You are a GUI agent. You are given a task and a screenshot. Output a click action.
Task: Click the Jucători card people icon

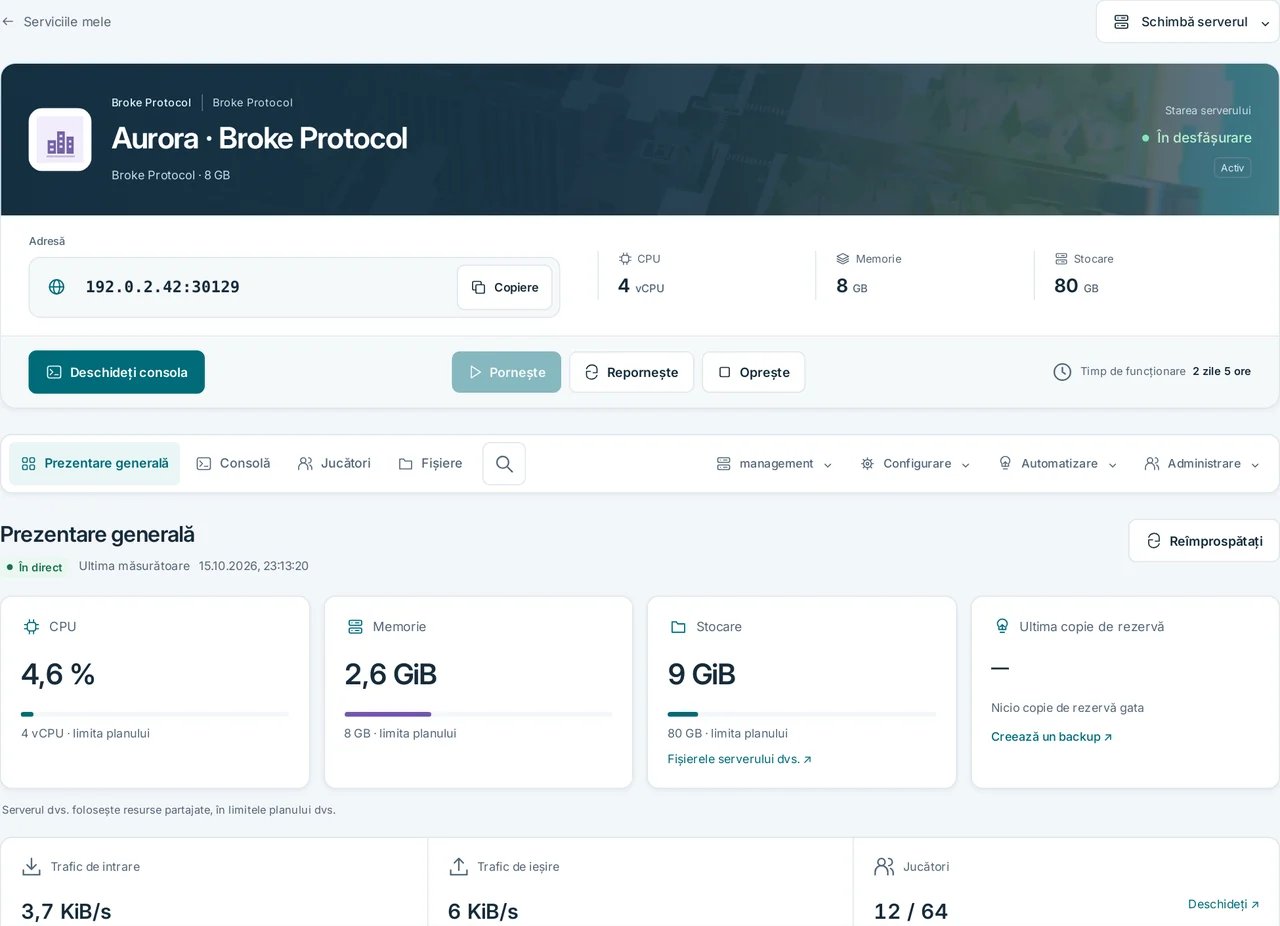coord(884,867)
